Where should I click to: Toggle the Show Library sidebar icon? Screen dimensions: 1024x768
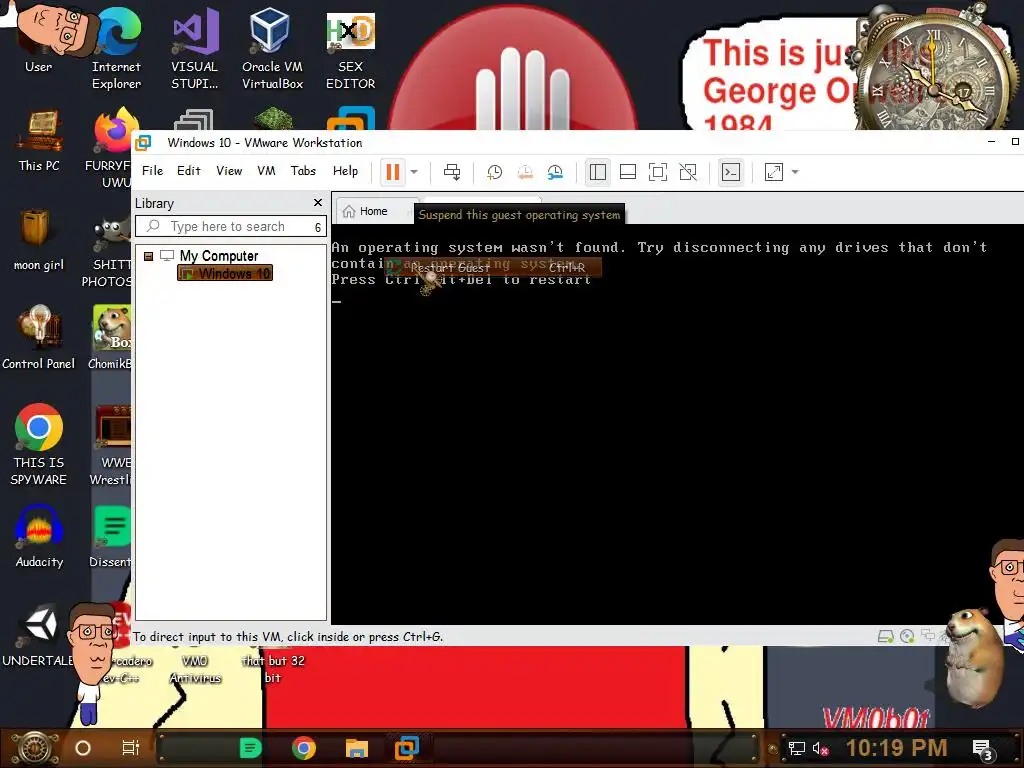coord(598,172)
